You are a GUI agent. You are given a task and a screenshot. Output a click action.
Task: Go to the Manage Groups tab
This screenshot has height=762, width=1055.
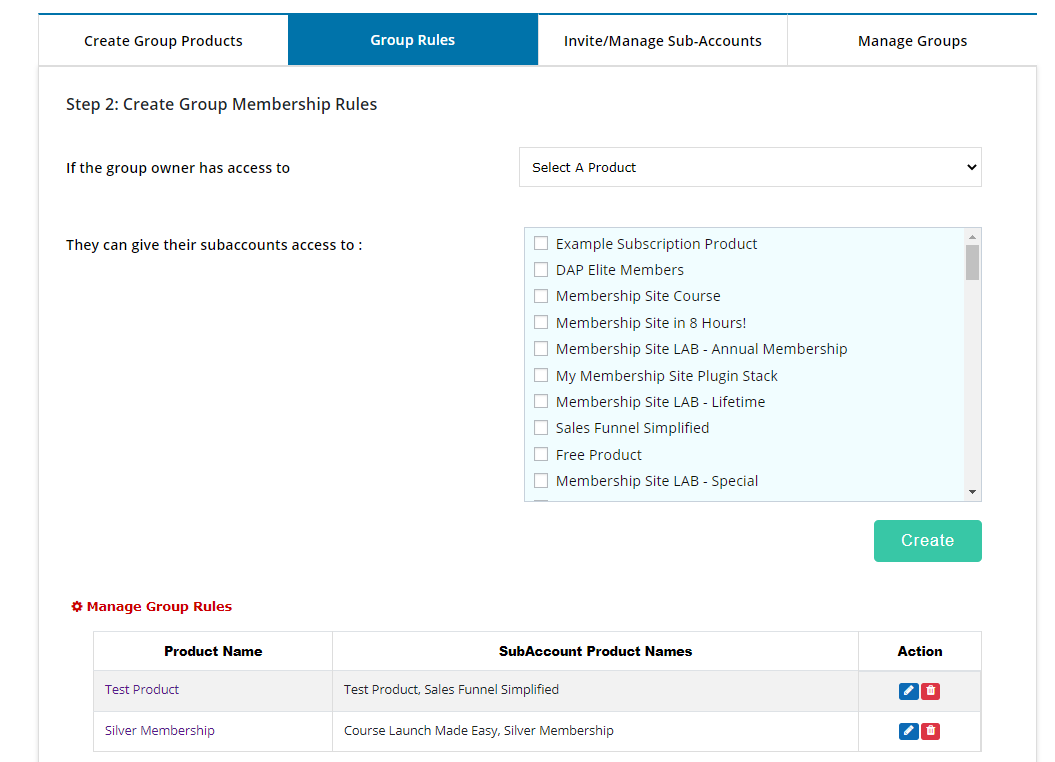click(x=912, y=41)
